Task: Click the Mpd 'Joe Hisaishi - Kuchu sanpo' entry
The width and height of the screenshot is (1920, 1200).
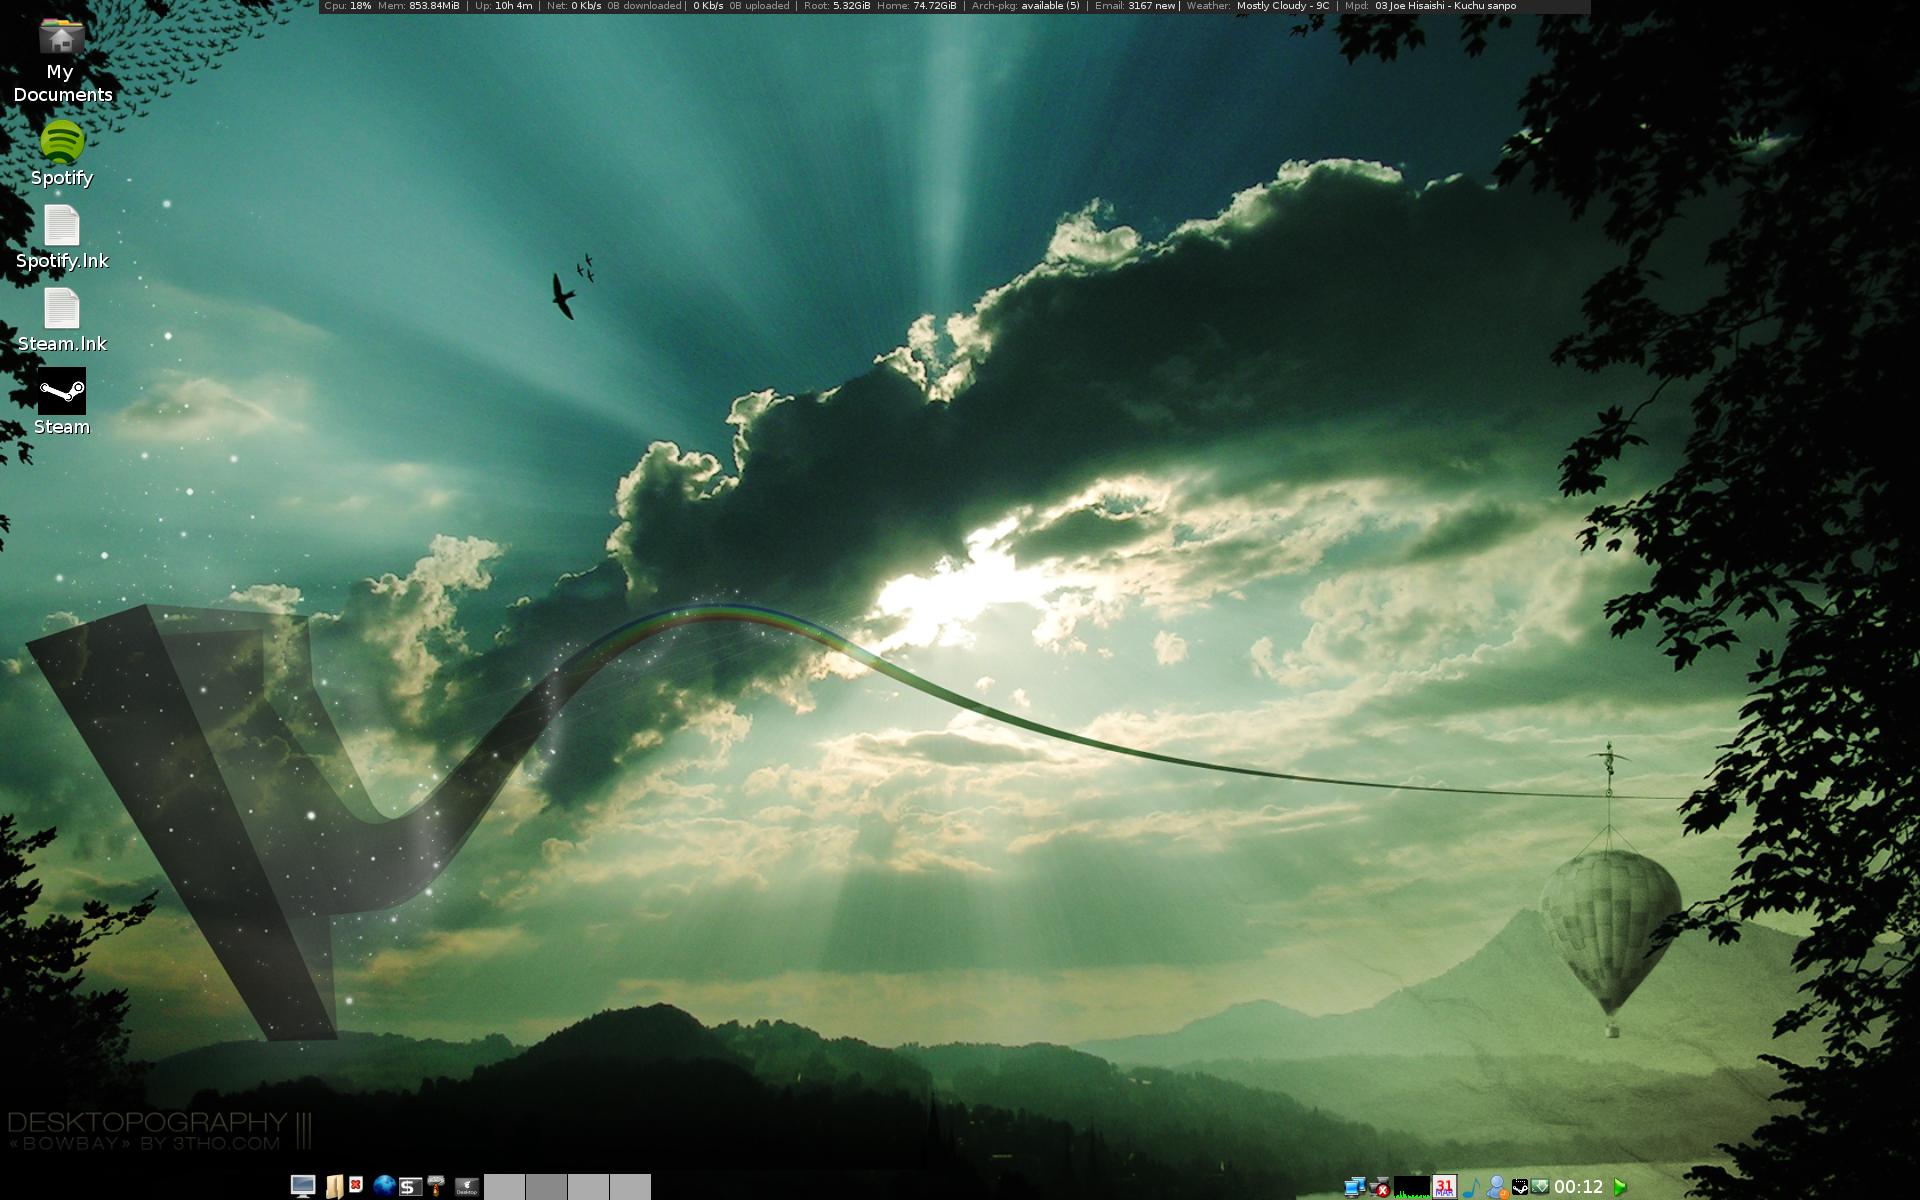Action: (1430, 6)
